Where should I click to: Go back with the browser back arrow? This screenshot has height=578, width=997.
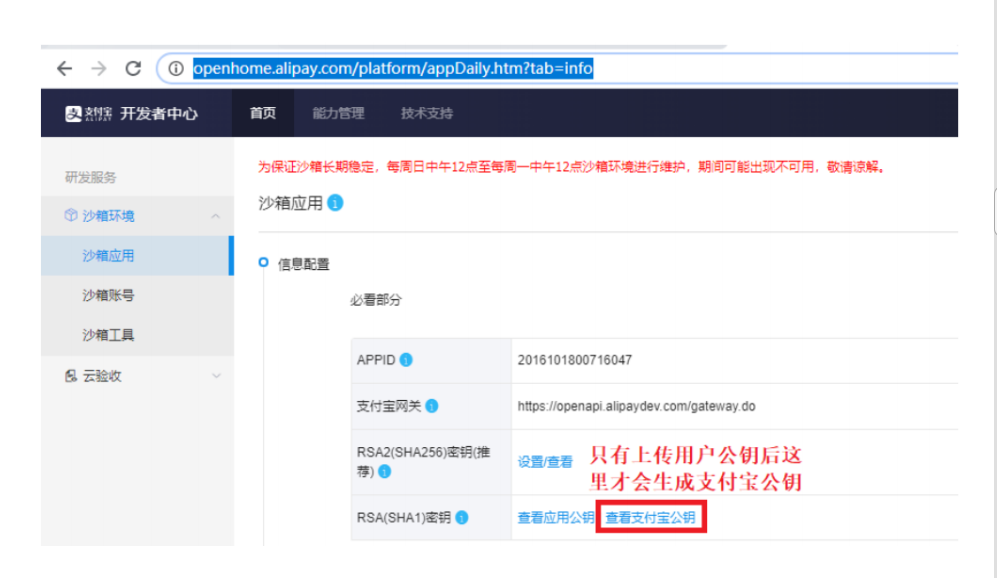tap(64, 68)
